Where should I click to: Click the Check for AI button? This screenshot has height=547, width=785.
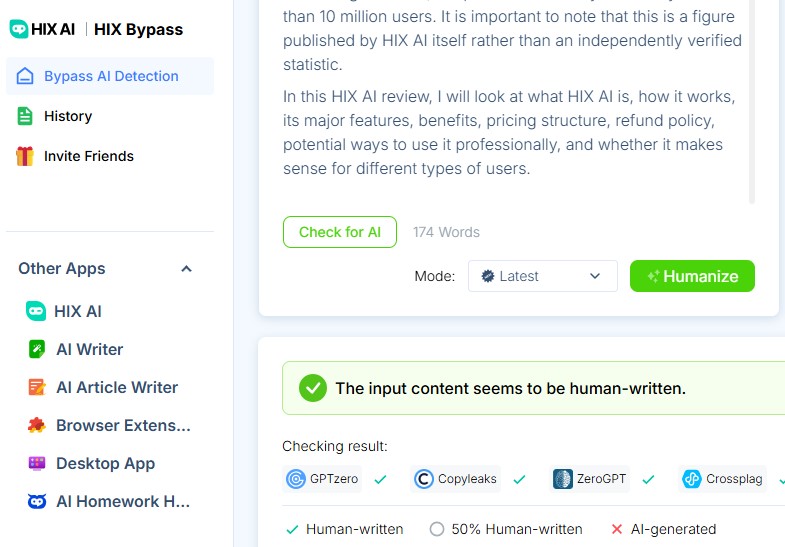340,232
